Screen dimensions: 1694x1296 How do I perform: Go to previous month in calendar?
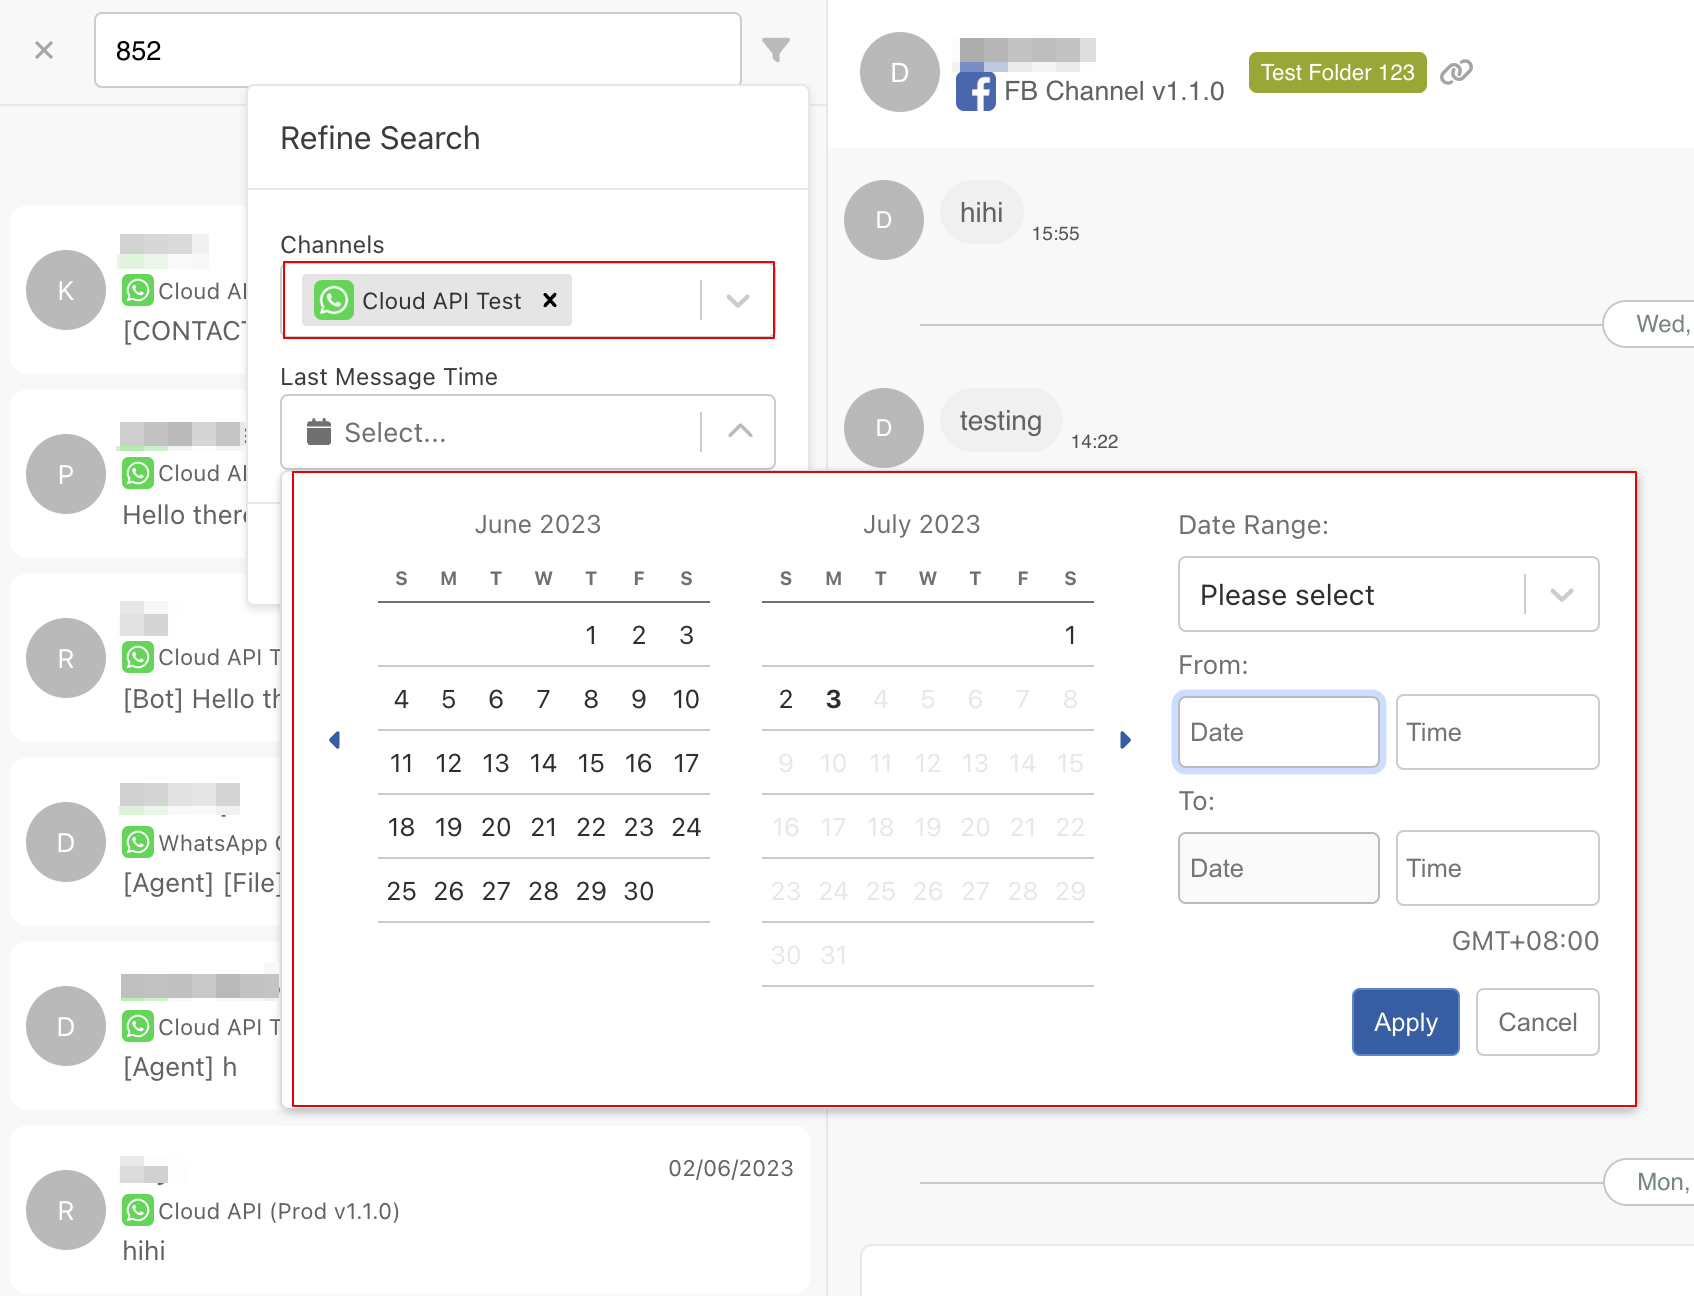[x=335, y=740]
